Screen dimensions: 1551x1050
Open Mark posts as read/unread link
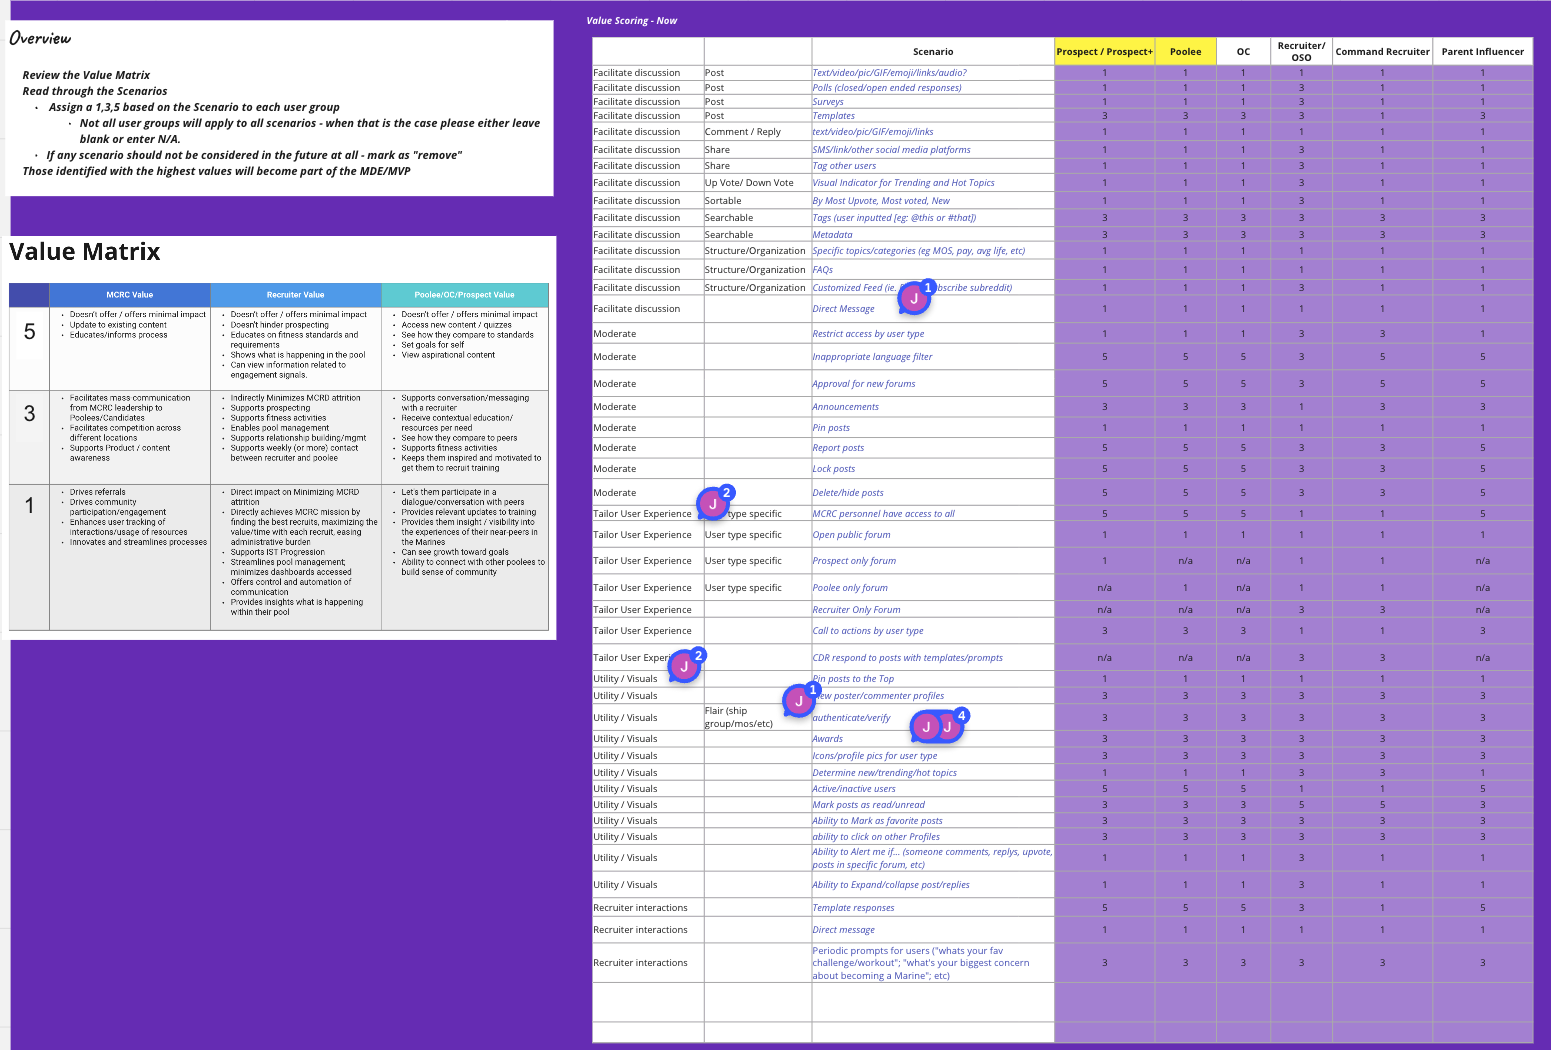pos(868,805)
